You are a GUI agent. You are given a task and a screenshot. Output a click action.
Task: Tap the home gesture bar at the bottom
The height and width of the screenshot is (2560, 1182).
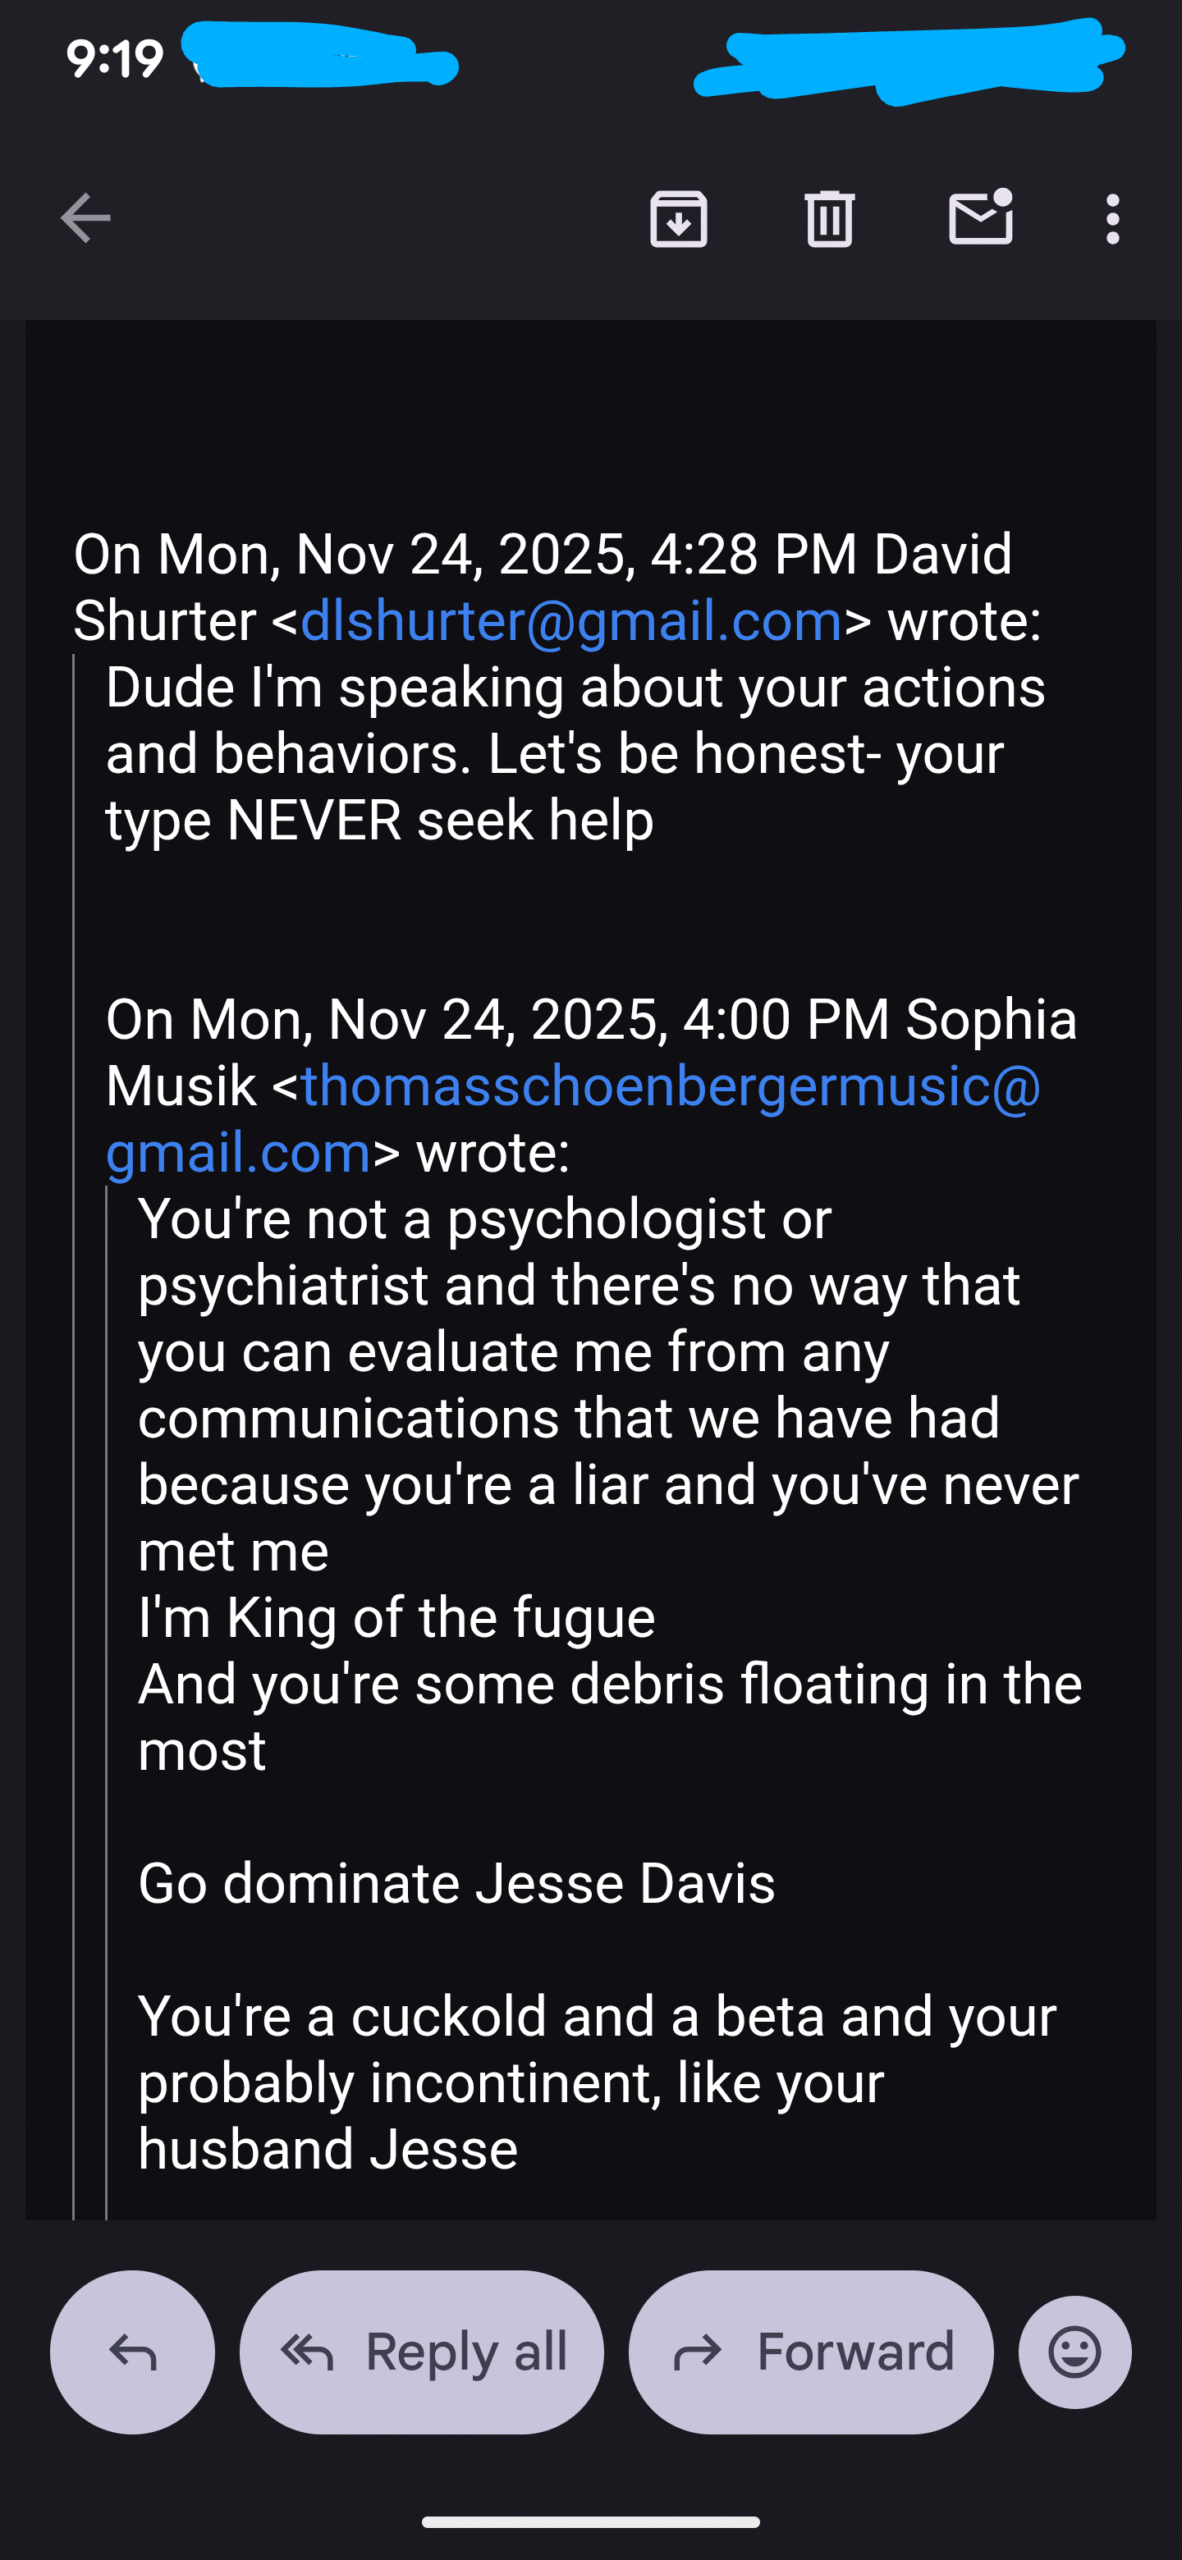click(590, 2522)
